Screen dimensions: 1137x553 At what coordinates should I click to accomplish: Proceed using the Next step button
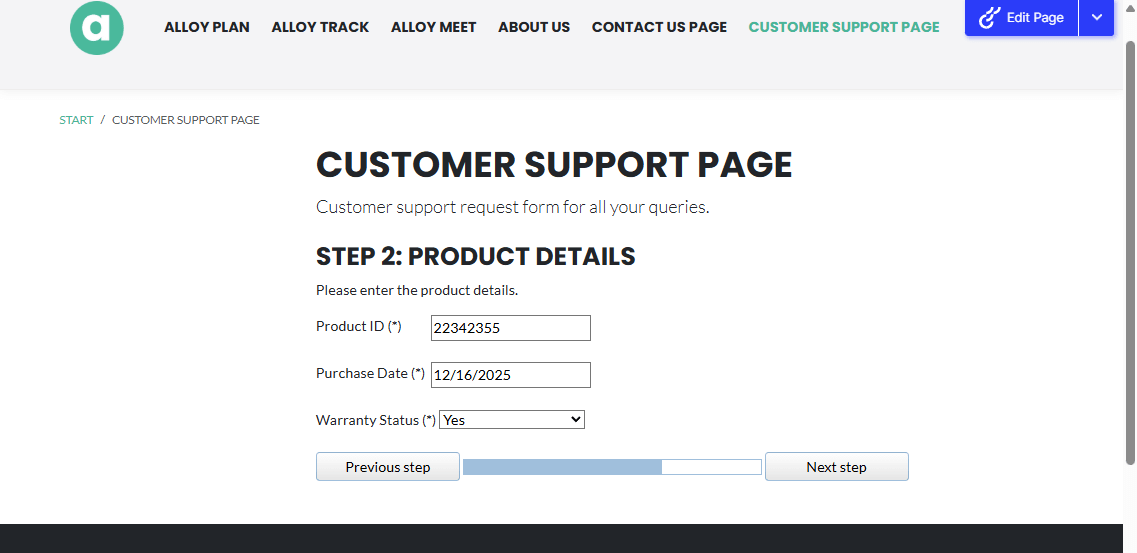coord(836,467)
